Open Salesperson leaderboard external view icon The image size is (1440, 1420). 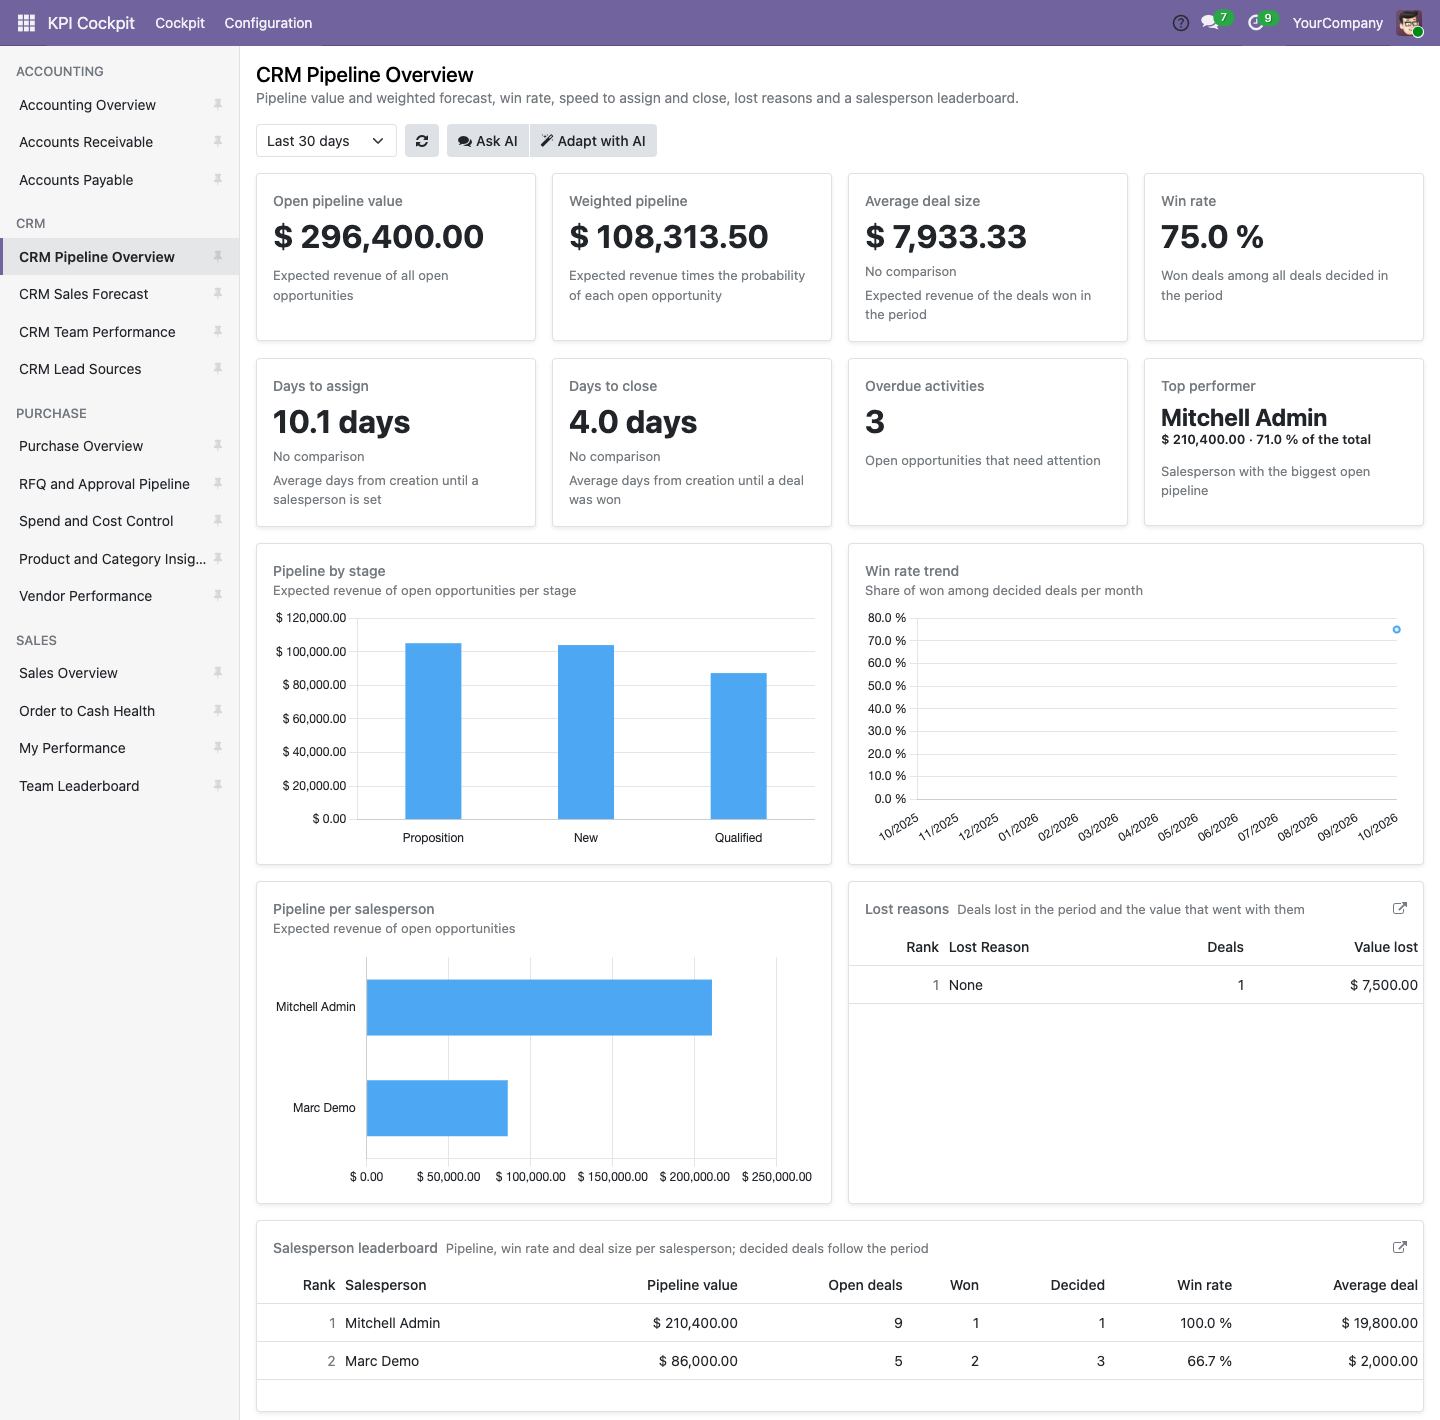click(1400, 1247)
